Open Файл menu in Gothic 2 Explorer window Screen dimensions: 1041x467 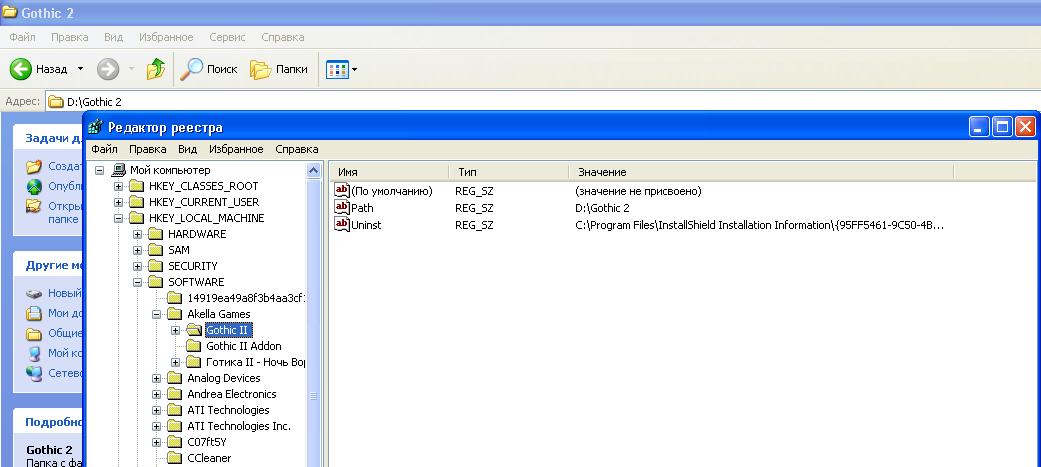pos(22,37)
